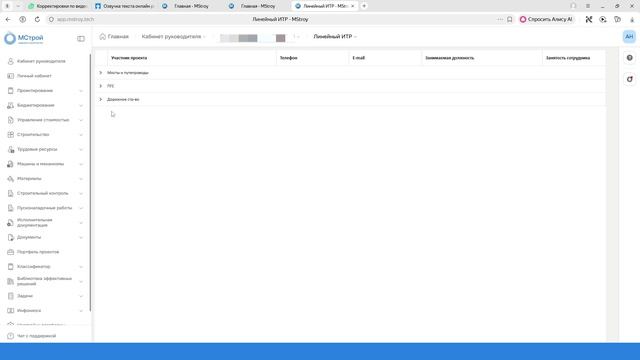This screenshot has width=640, height=360.
Task: Click the Спросить Алису AI button
Action: (546, 19)
